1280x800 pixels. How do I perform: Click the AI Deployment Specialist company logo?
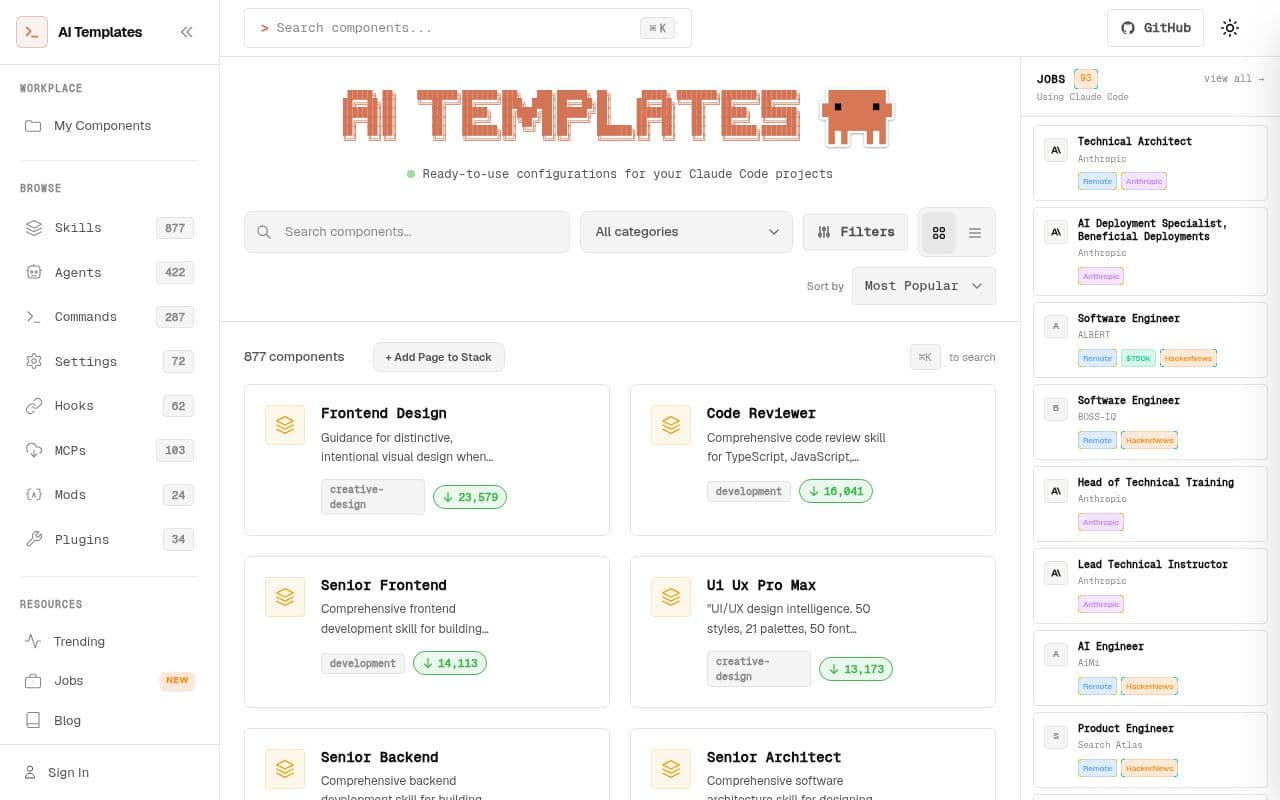point(1055,232)
